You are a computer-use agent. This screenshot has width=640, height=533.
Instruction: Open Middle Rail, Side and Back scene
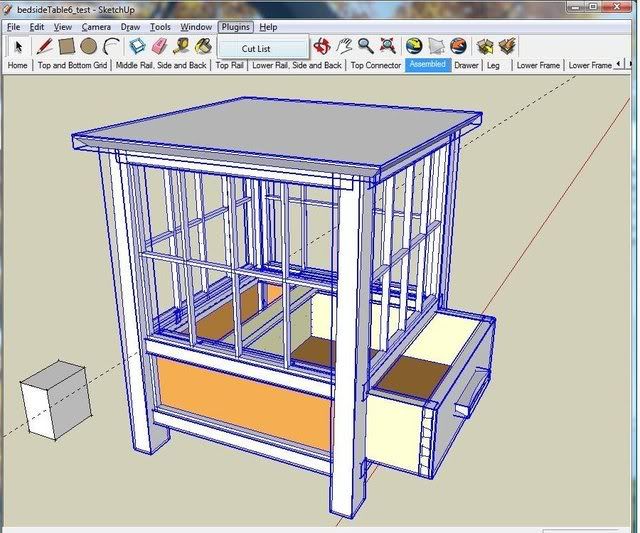[161, 65]
